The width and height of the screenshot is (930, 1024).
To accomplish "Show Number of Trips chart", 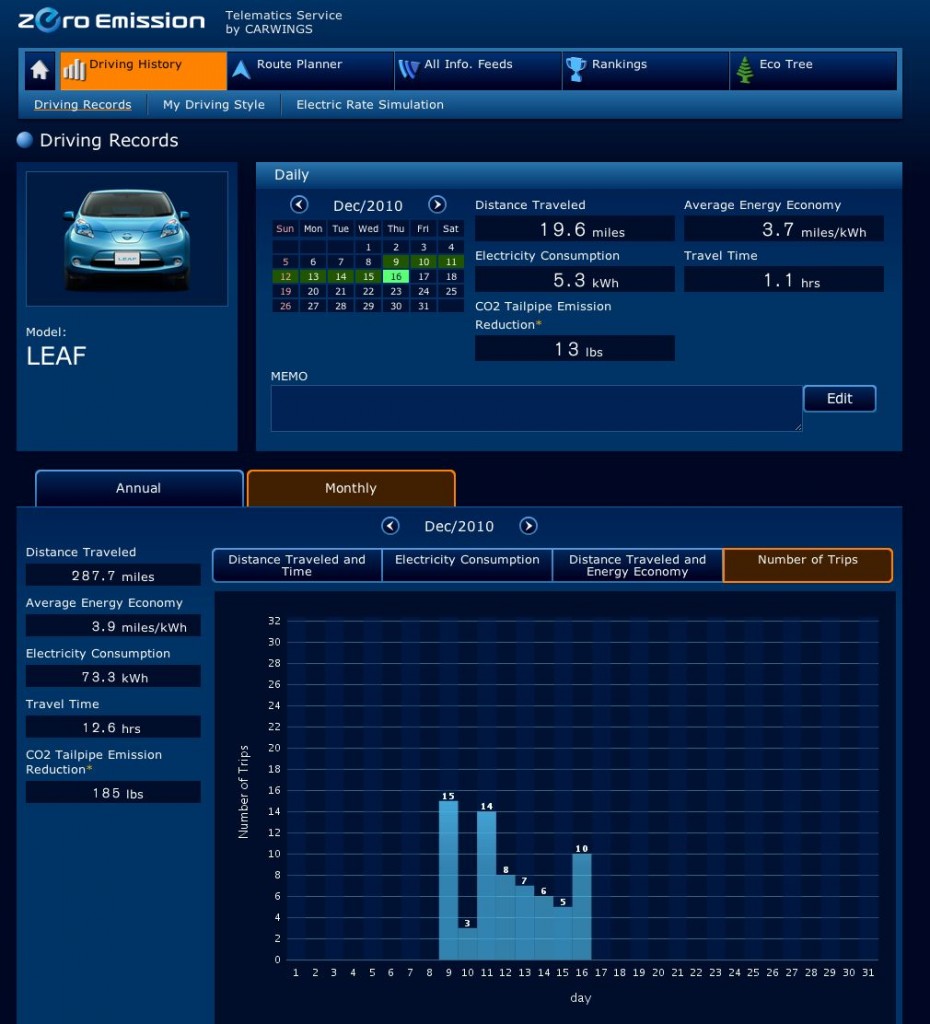I will [x=808, y=565].
